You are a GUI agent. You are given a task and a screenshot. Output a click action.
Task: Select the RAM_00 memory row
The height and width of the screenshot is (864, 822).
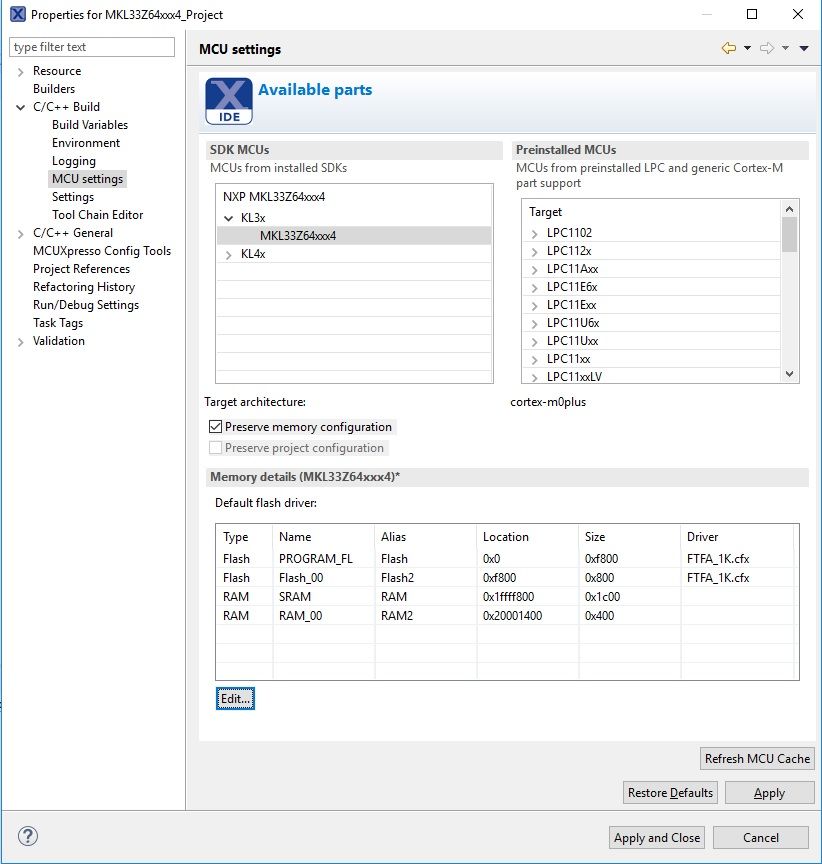pos(506,615)
